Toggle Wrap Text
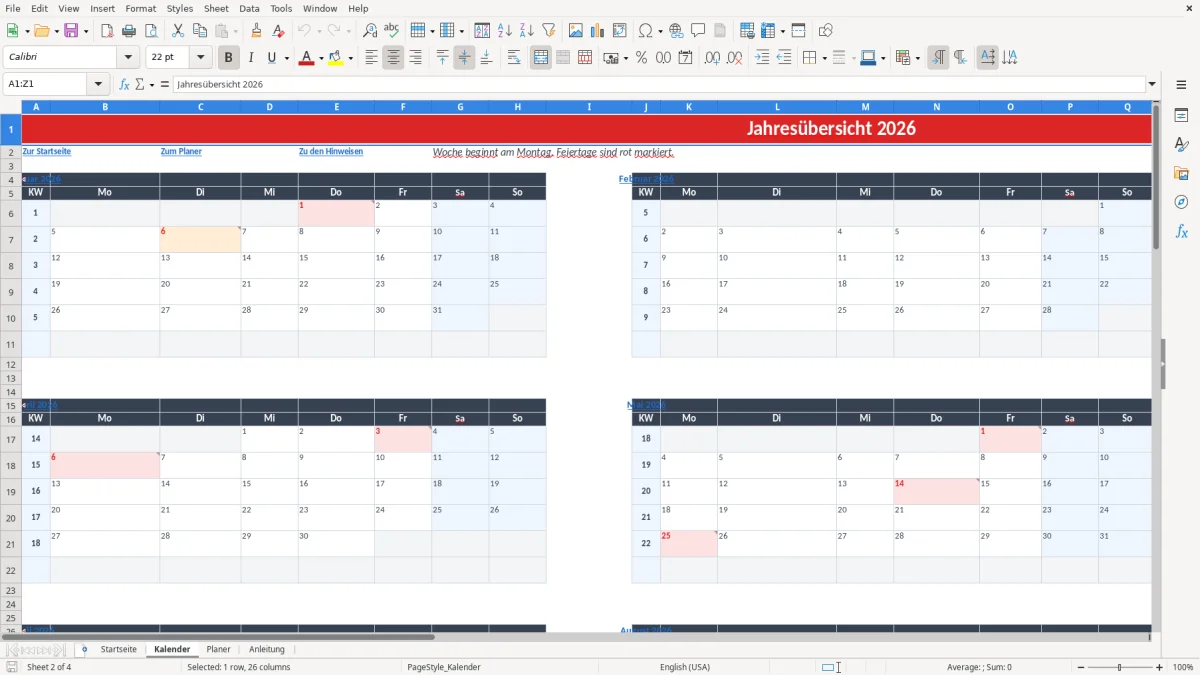 tap(513, 58)
